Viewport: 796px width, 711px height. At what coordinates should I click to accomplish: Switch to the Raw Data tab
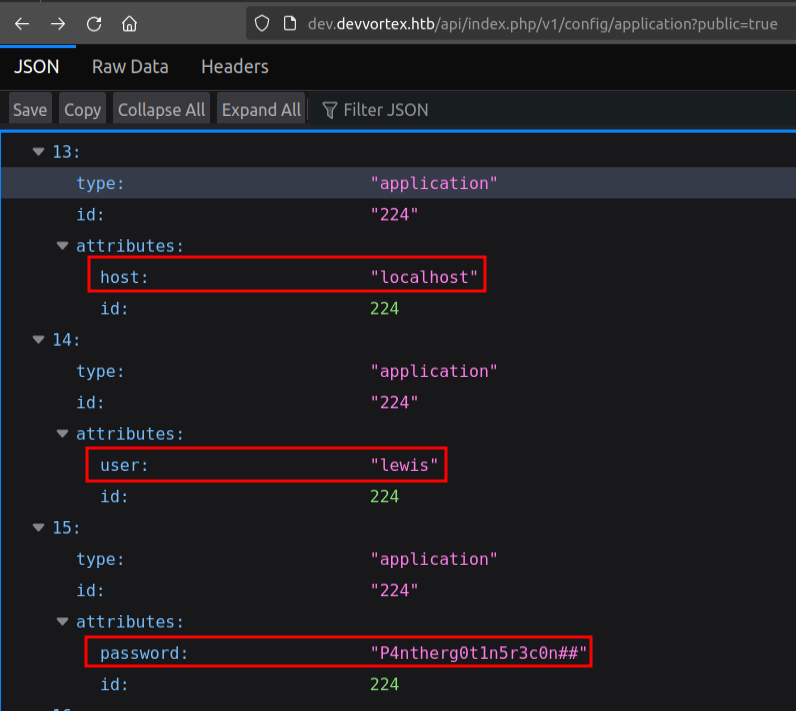click(x=130, y=67)
